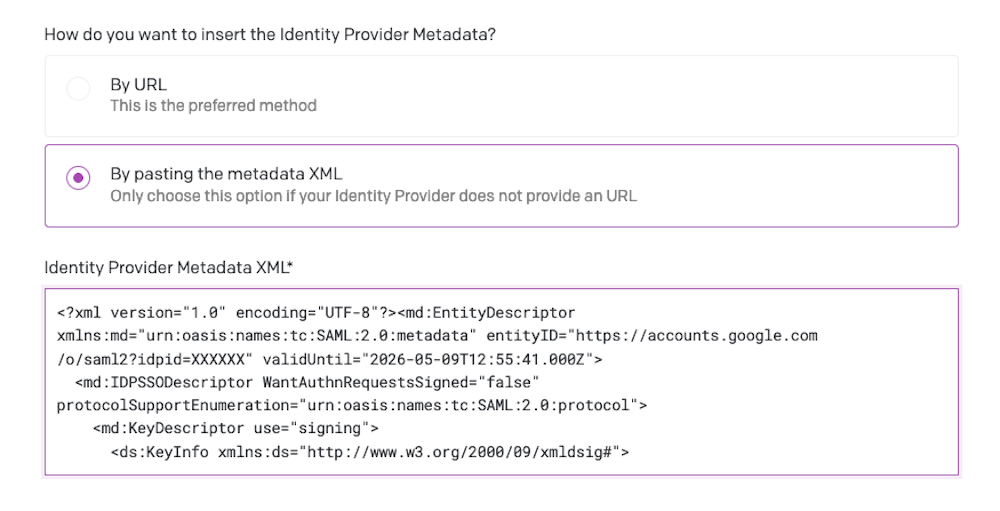This screenshot has width=1000, height=511.
Task: Click the accounts.google.com entityID text
Action: [x=696, y=336]
